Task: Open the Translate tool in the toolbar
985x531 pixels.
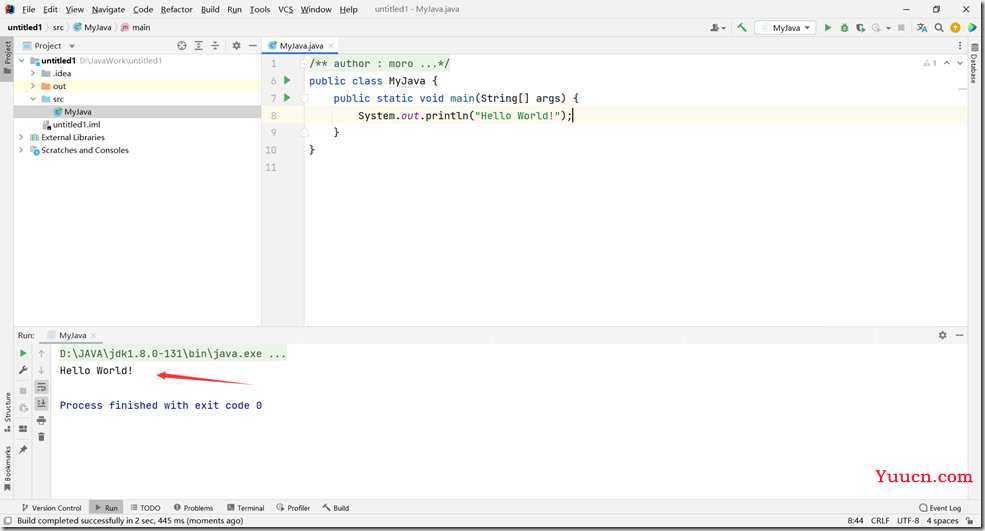Action: click(x=922, y=28)
